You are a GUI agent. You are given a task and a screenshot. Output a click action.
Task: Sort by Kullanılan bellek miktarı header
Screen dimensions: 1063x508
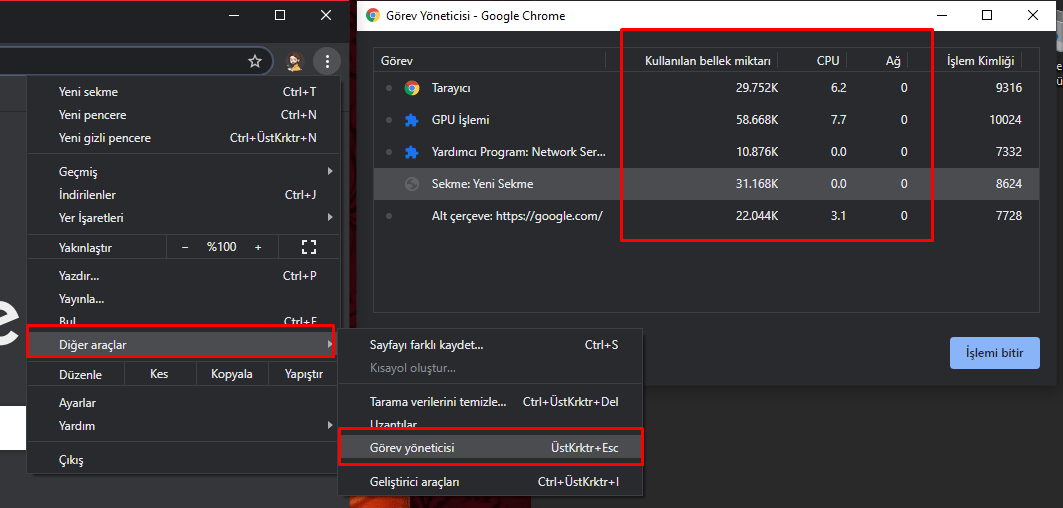[707, 61]
